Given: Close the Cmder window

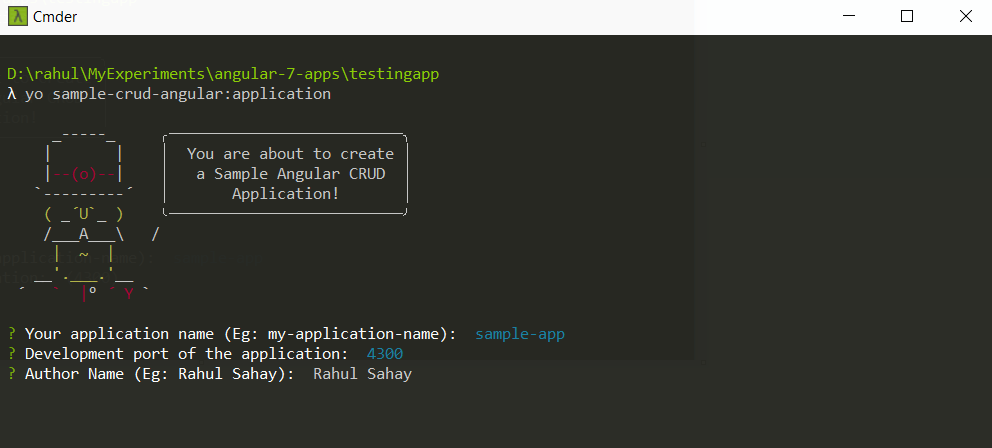Looking at the screenshot, I should 965,16.
